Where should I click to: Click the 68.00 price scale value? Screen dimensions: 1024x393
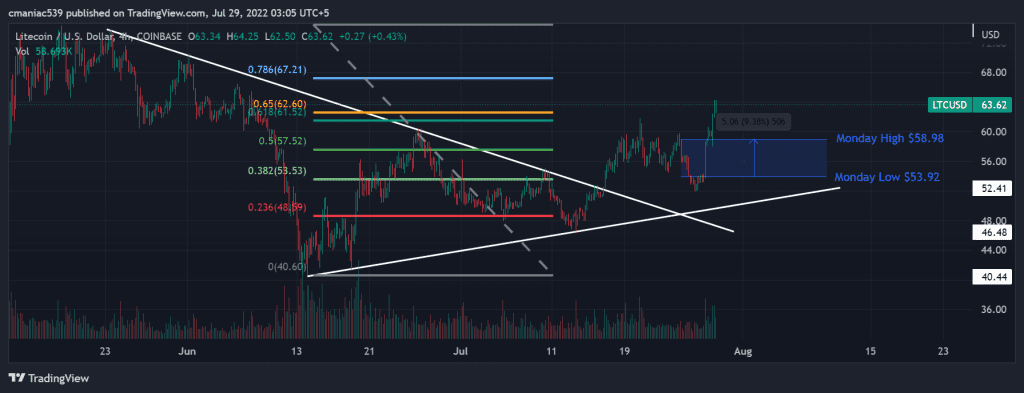tap(992, 72)
